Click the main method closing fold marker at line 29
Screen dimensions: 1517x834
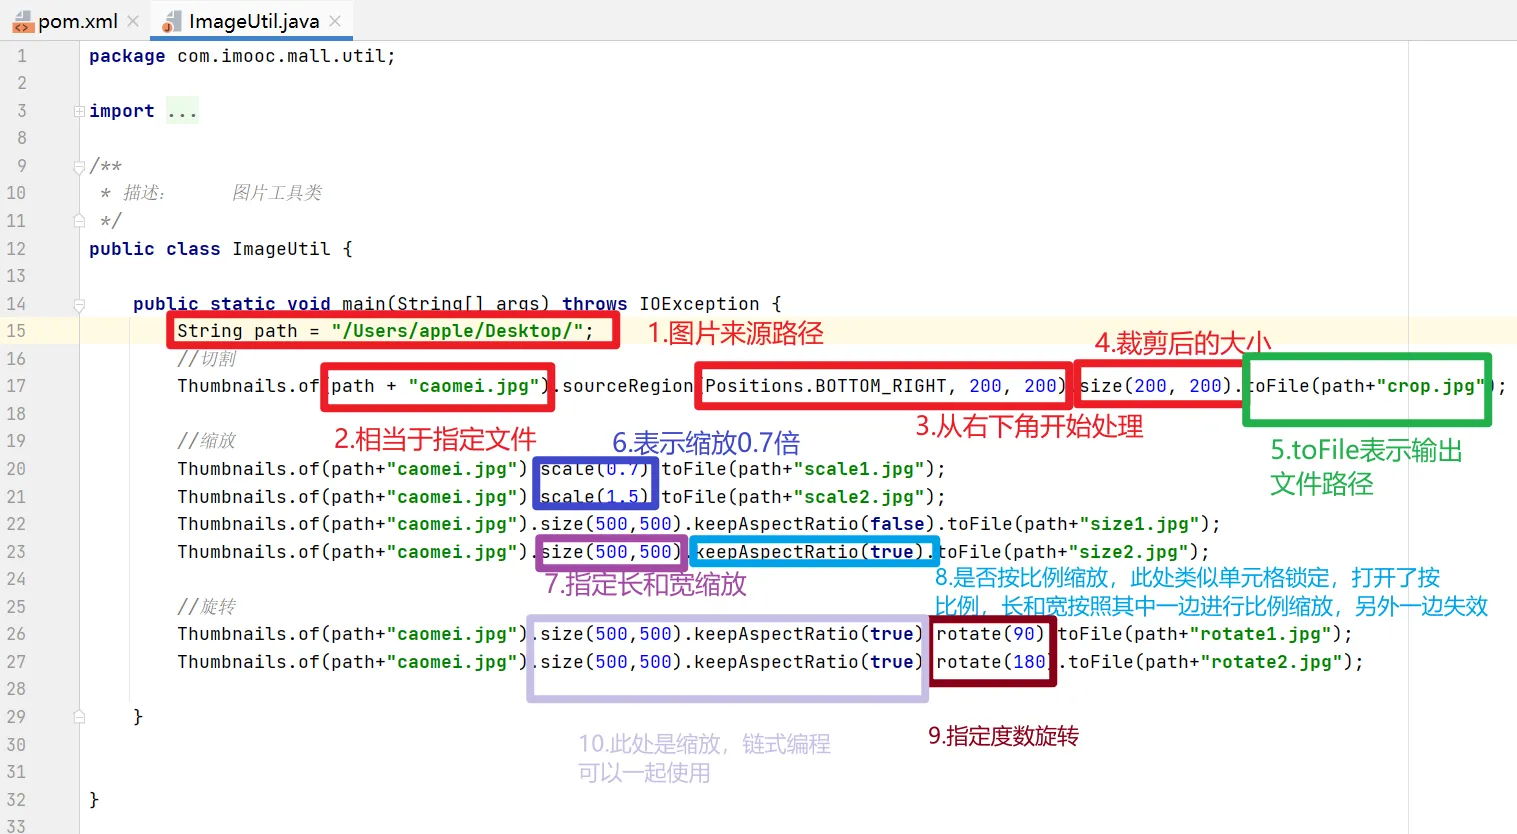pyautogui.click(x=79, y=717)
